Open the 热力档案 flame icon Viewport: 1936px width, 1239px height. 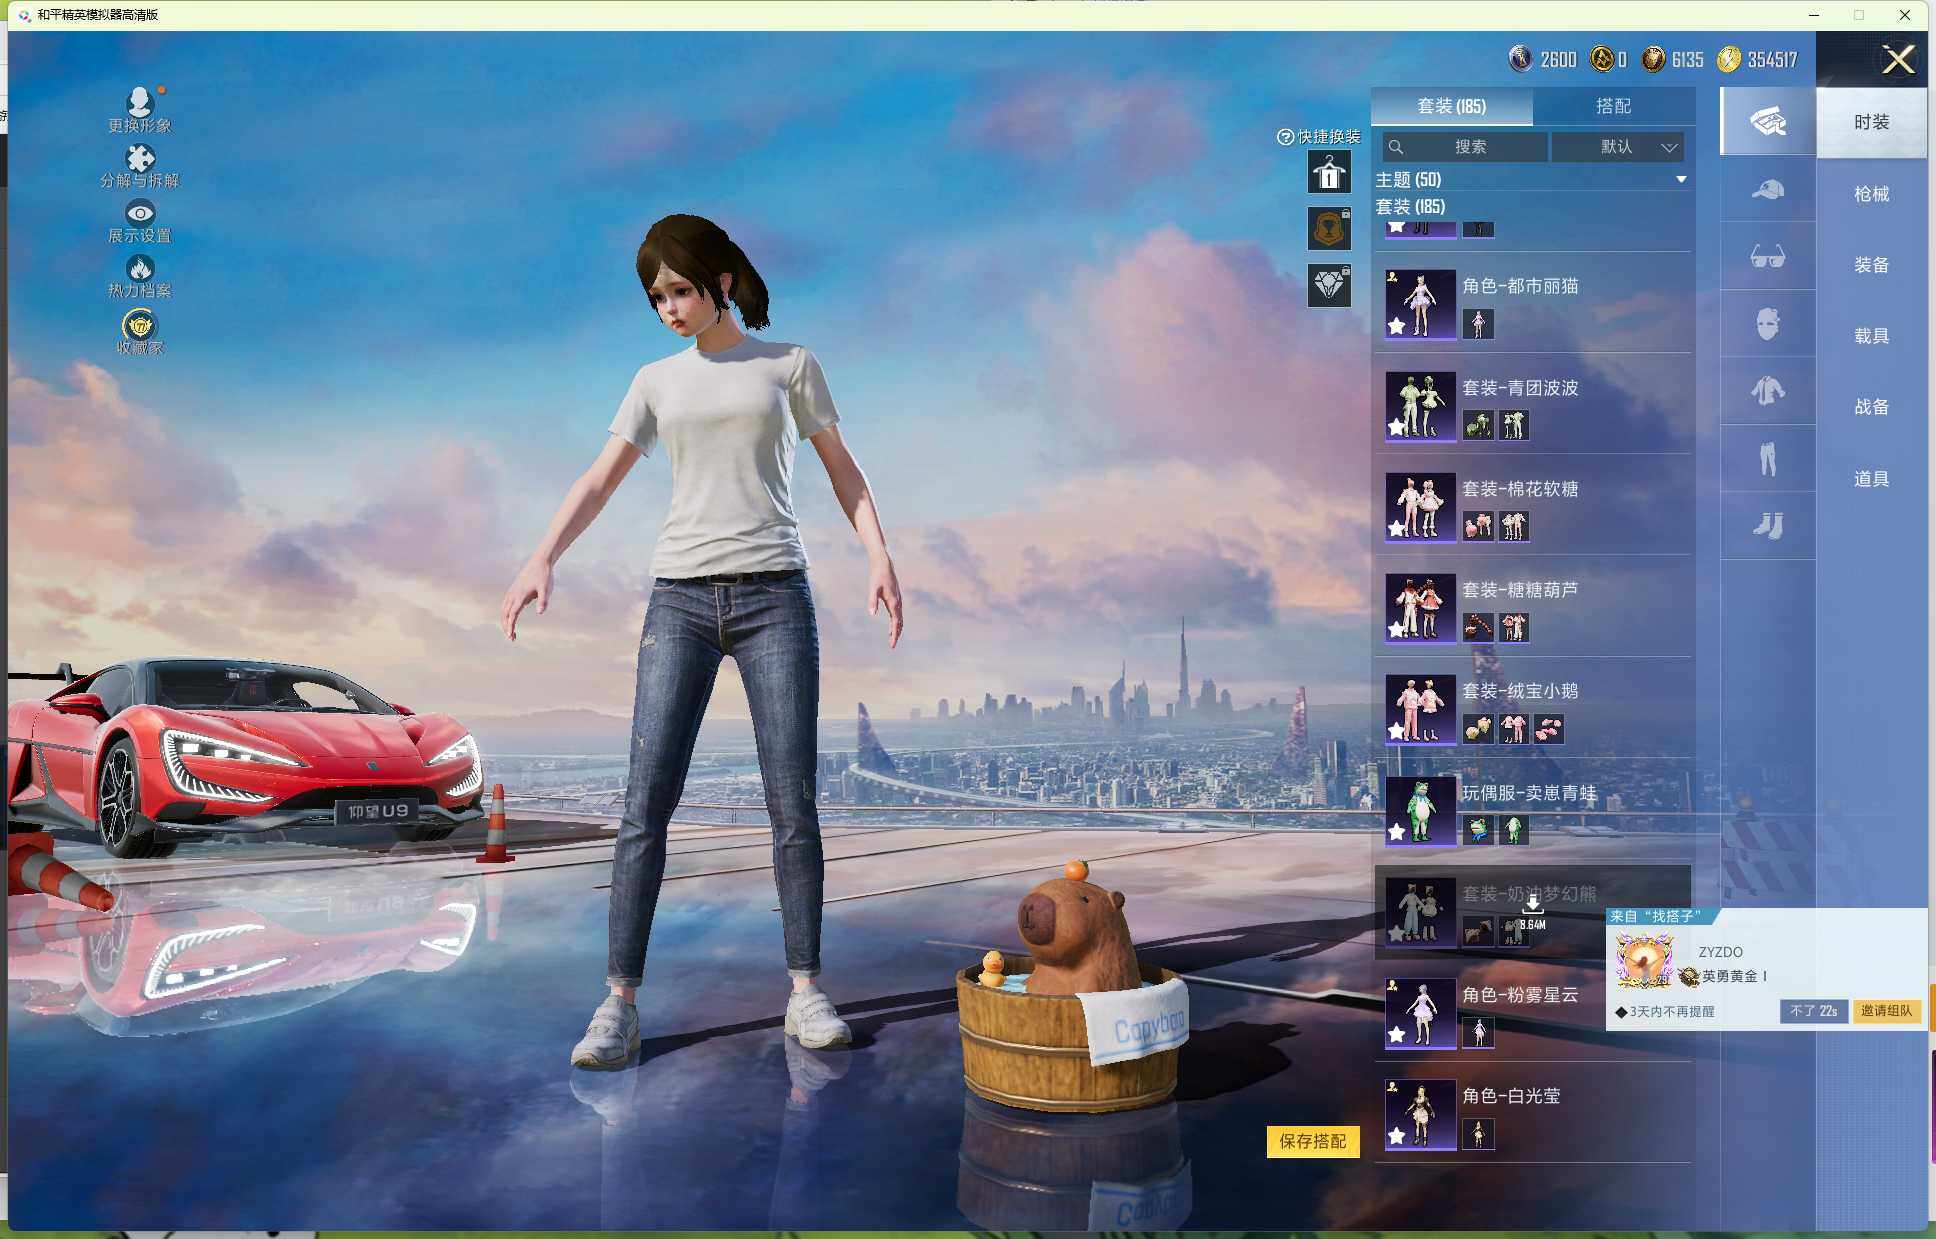[139, 269]
